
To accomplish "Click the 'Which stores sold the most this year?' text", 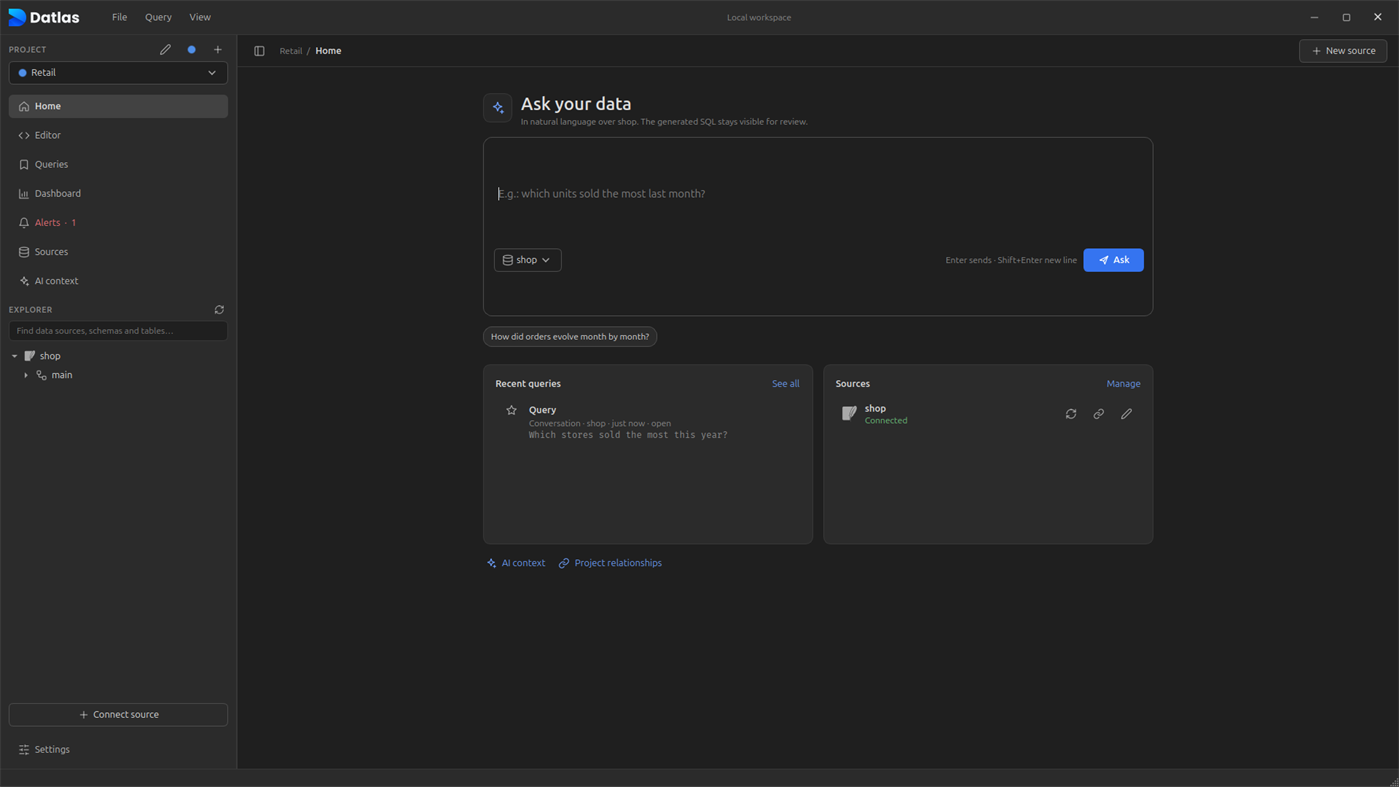I will [628, 435].
